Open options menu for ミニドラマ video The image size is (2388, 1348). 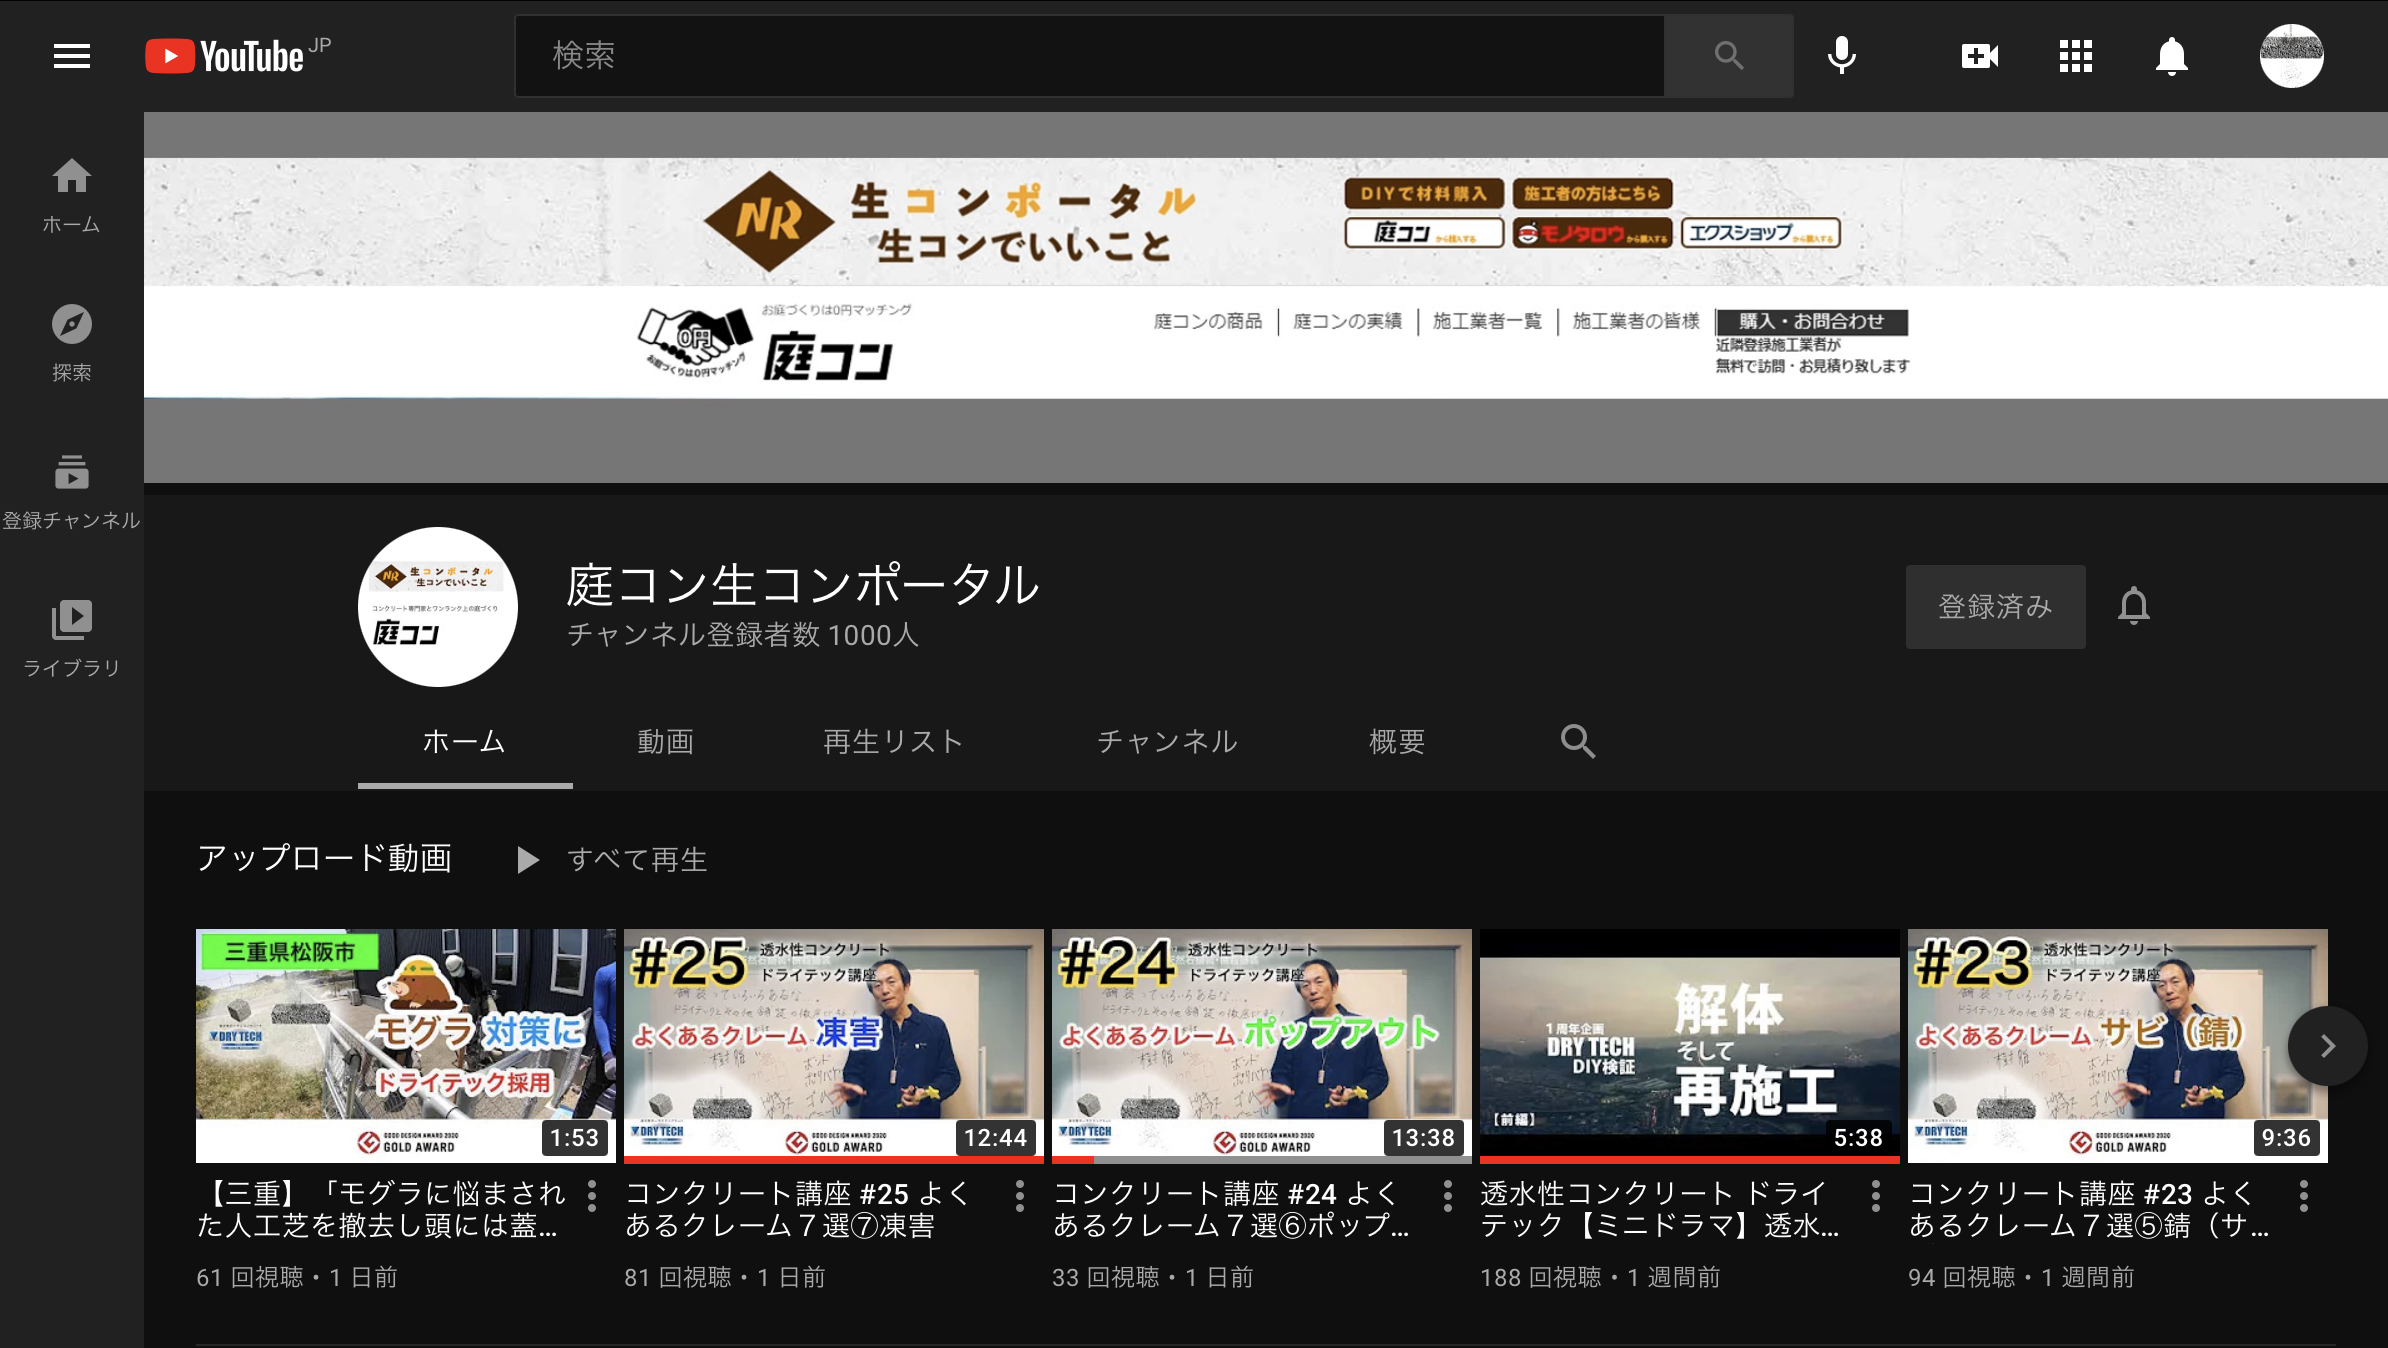point(1876,1196)
